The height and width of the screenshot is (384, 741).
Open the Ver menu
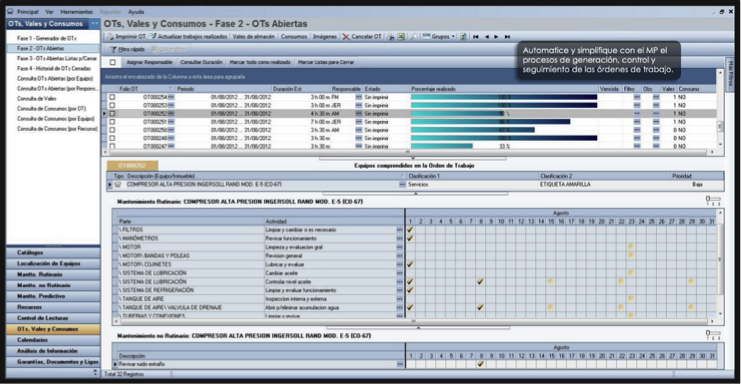click(x=49, y=11)
